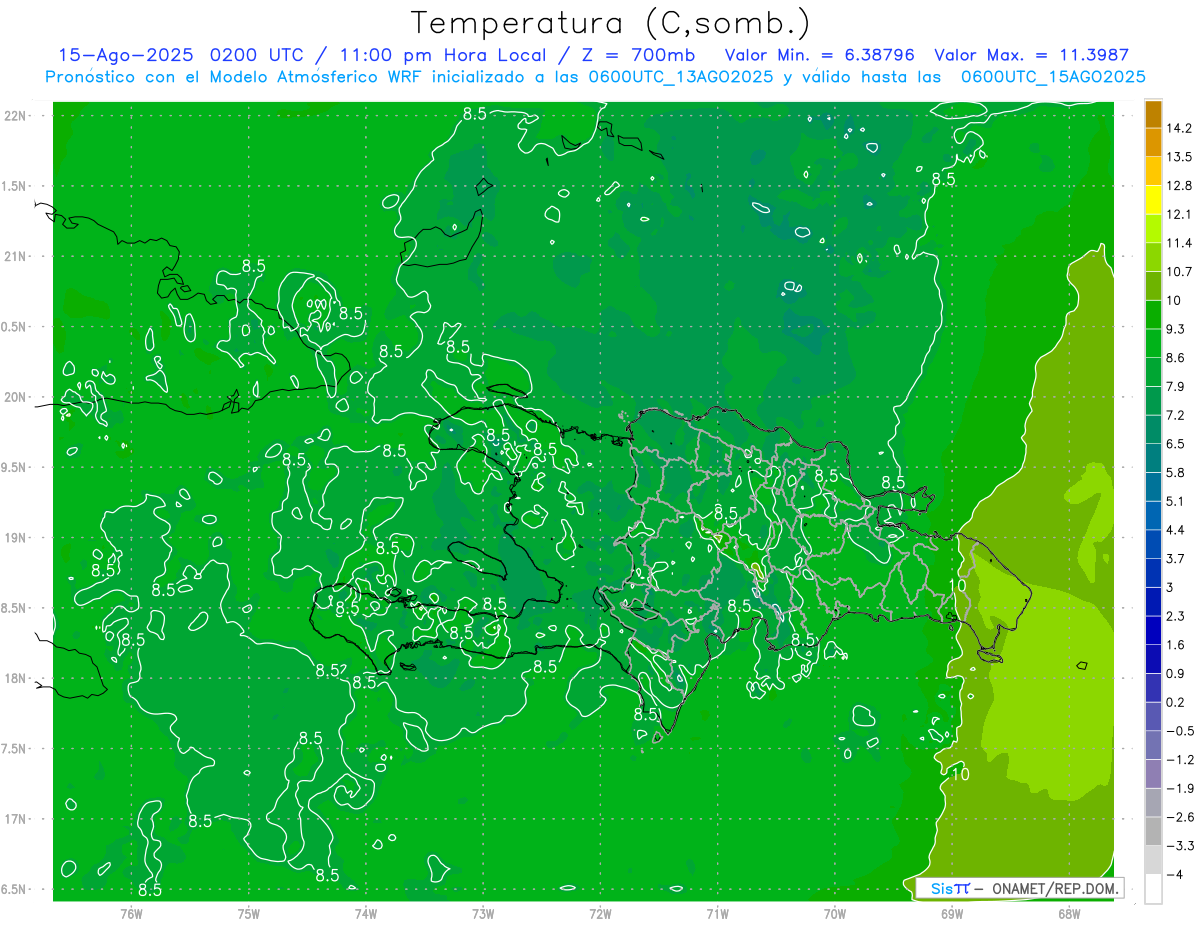Click the 2.3 colorbar value
1200x927 pixels.
[x=1175, y=616]
